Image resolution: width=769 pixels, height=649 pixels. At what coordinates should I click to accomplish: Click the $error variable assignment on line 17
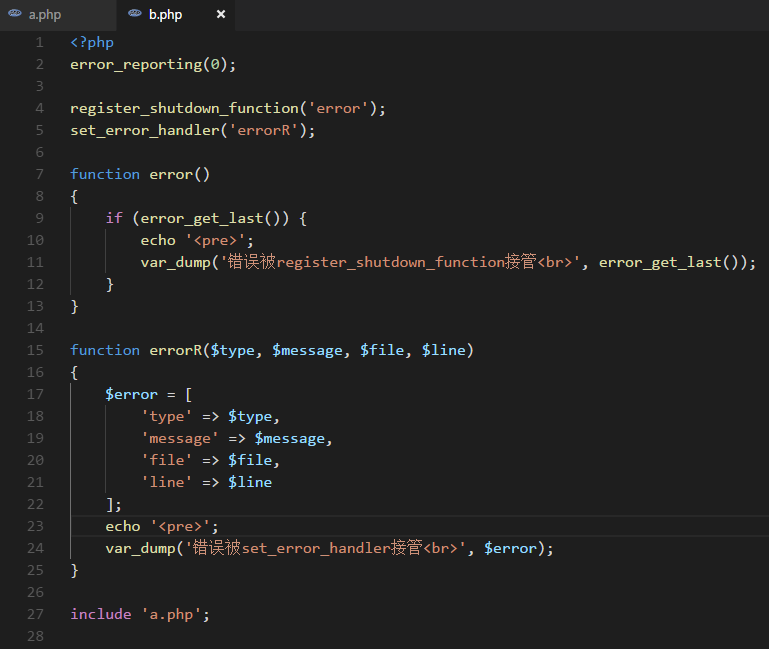pyautogui.click(x=131, y=394)
